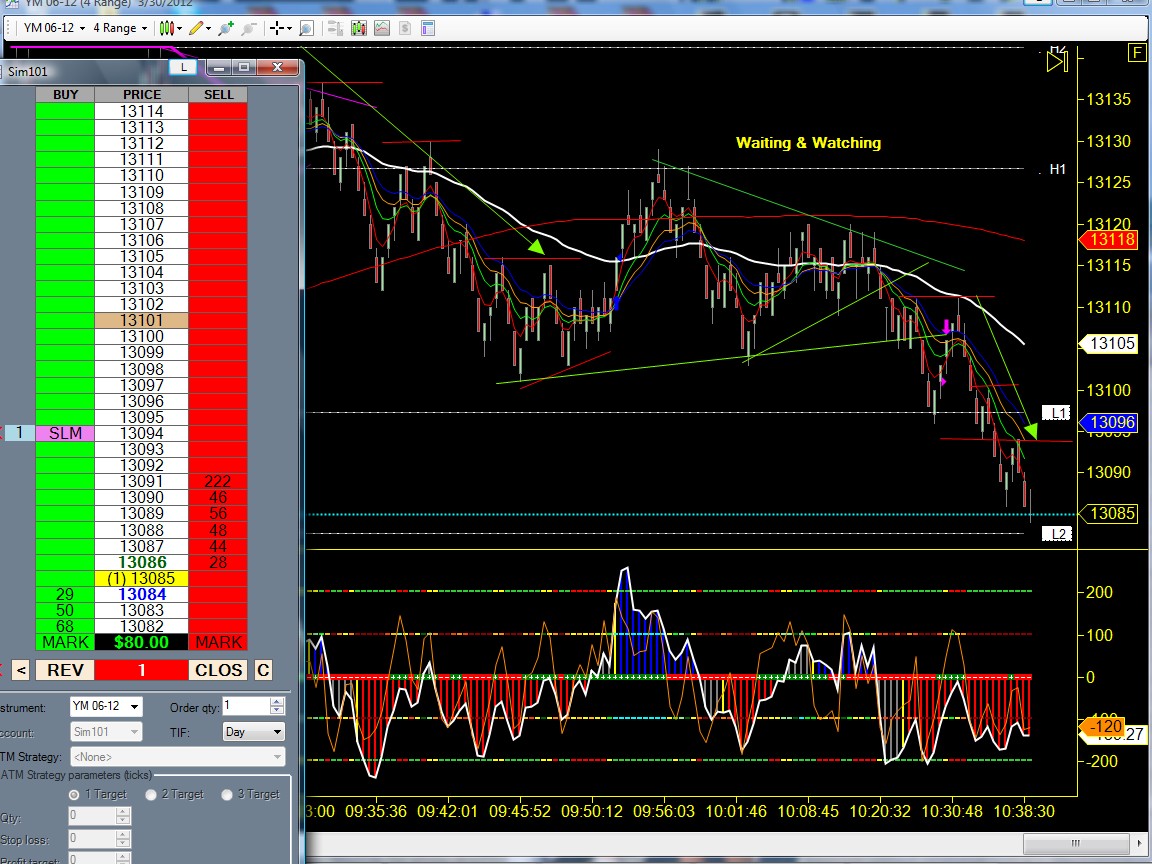The height and width of the screenshot is (864, 1152).
Task: Click the C cancel button
Action: click(263, 670)
